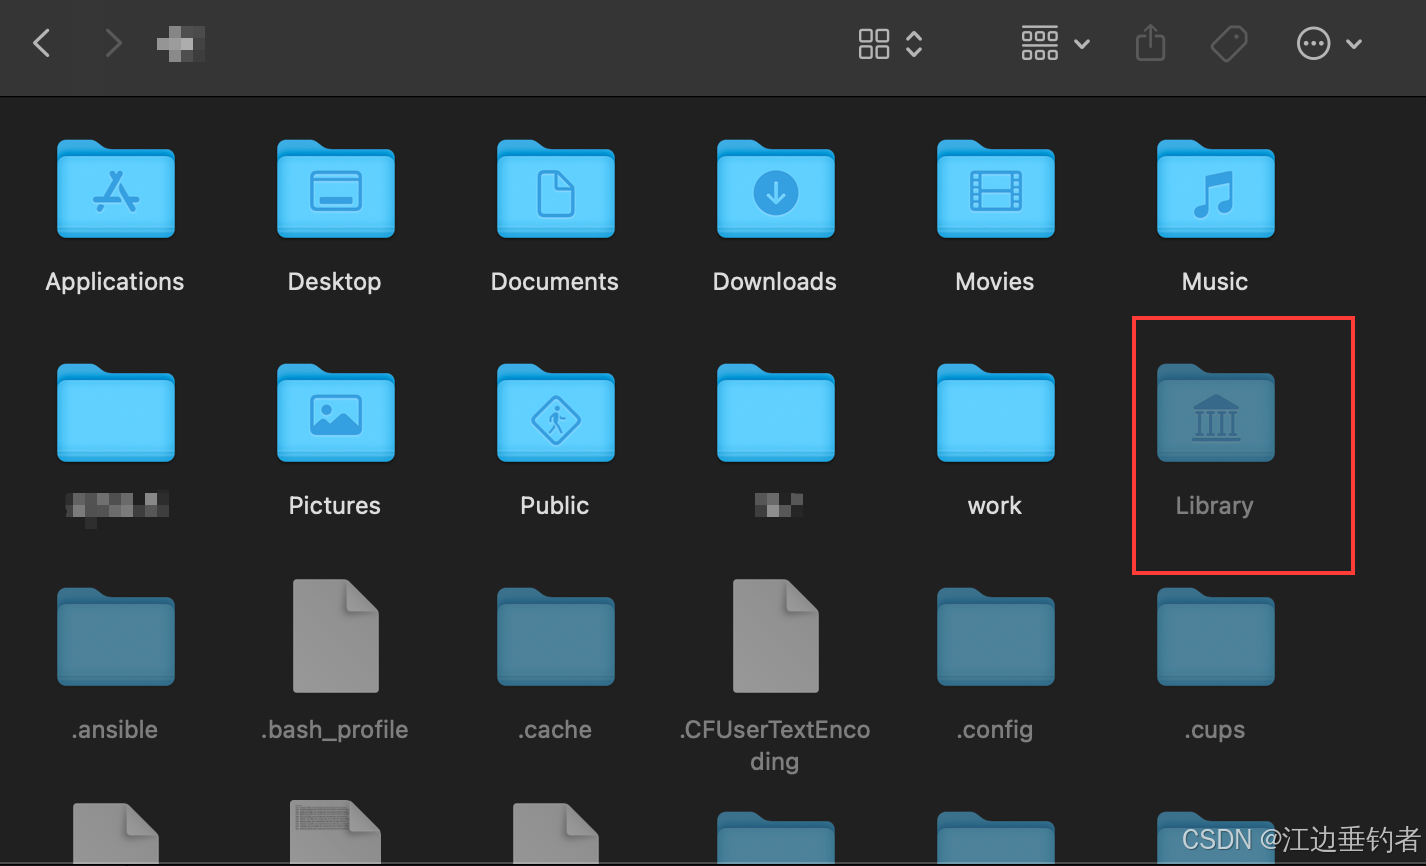Click the Public label text
Screen dimensions: 1426x866
pos(555,506)
